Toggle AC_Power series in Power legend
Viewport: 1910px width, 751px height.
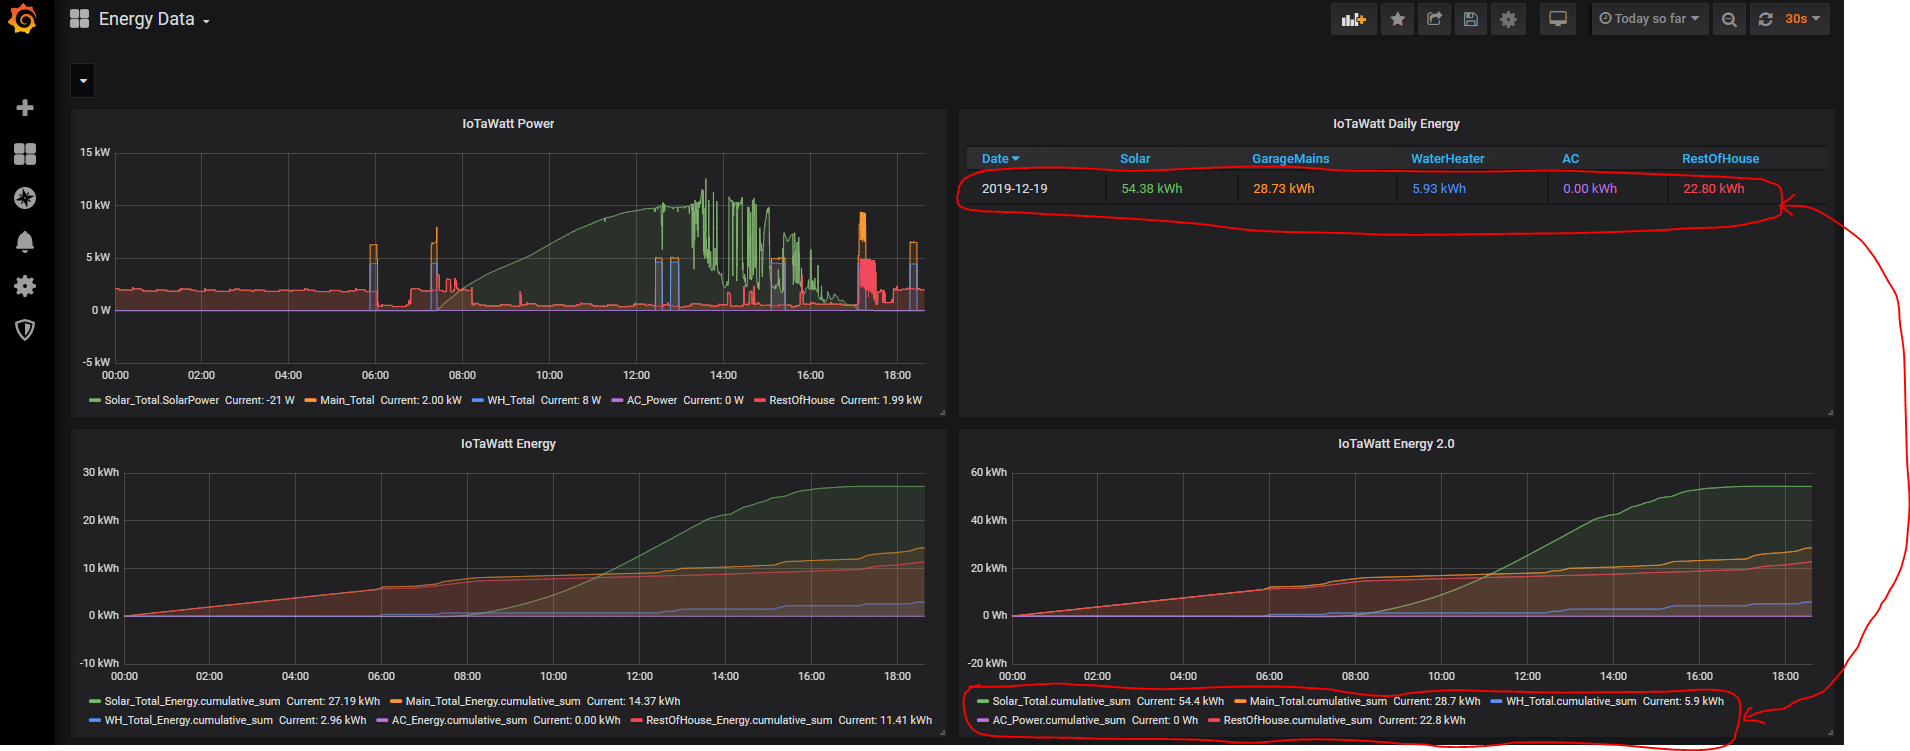click(x=652, y=401)
